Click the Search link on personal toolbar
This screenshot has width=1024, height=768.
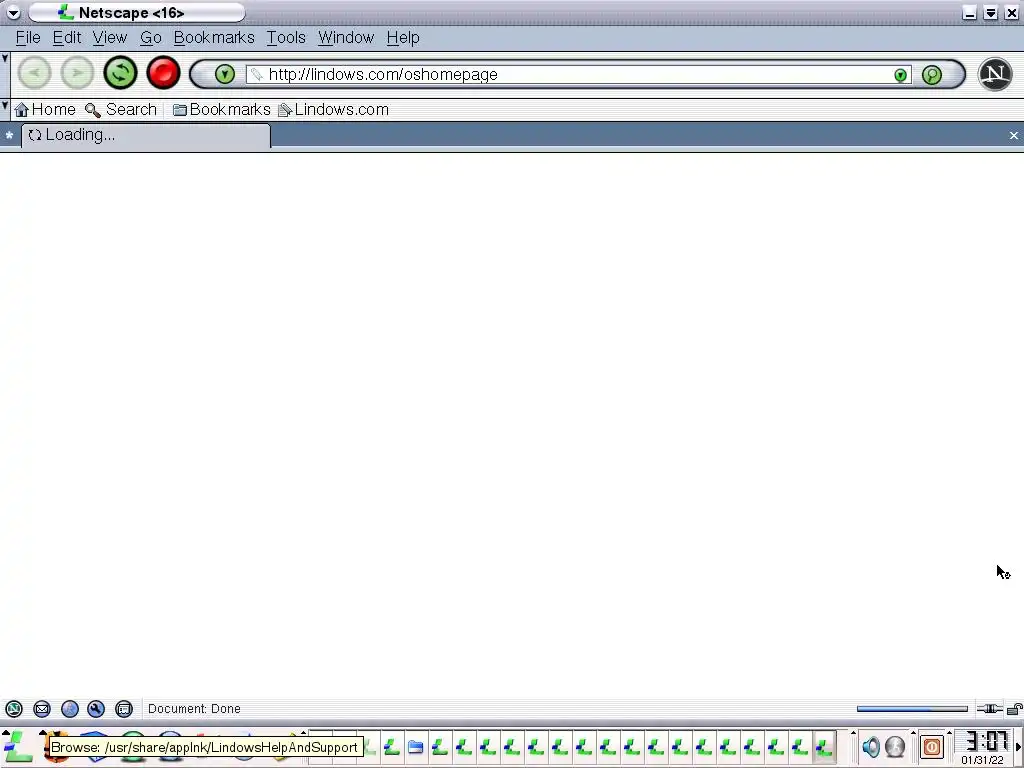tap(121, 110)
